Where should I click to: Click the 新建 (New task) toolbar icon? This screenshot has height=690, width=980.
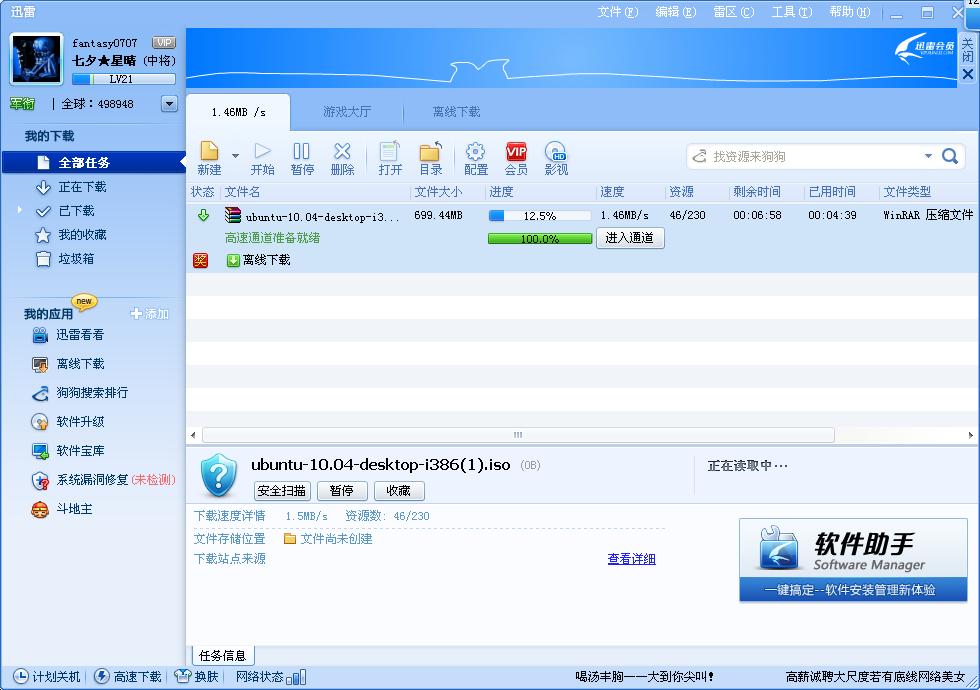209,158
